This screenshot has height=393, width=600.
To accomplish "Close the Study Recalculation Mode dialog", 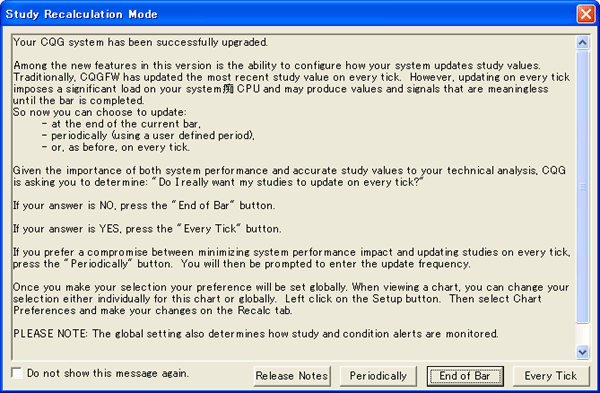I will [x=586, y=14].
